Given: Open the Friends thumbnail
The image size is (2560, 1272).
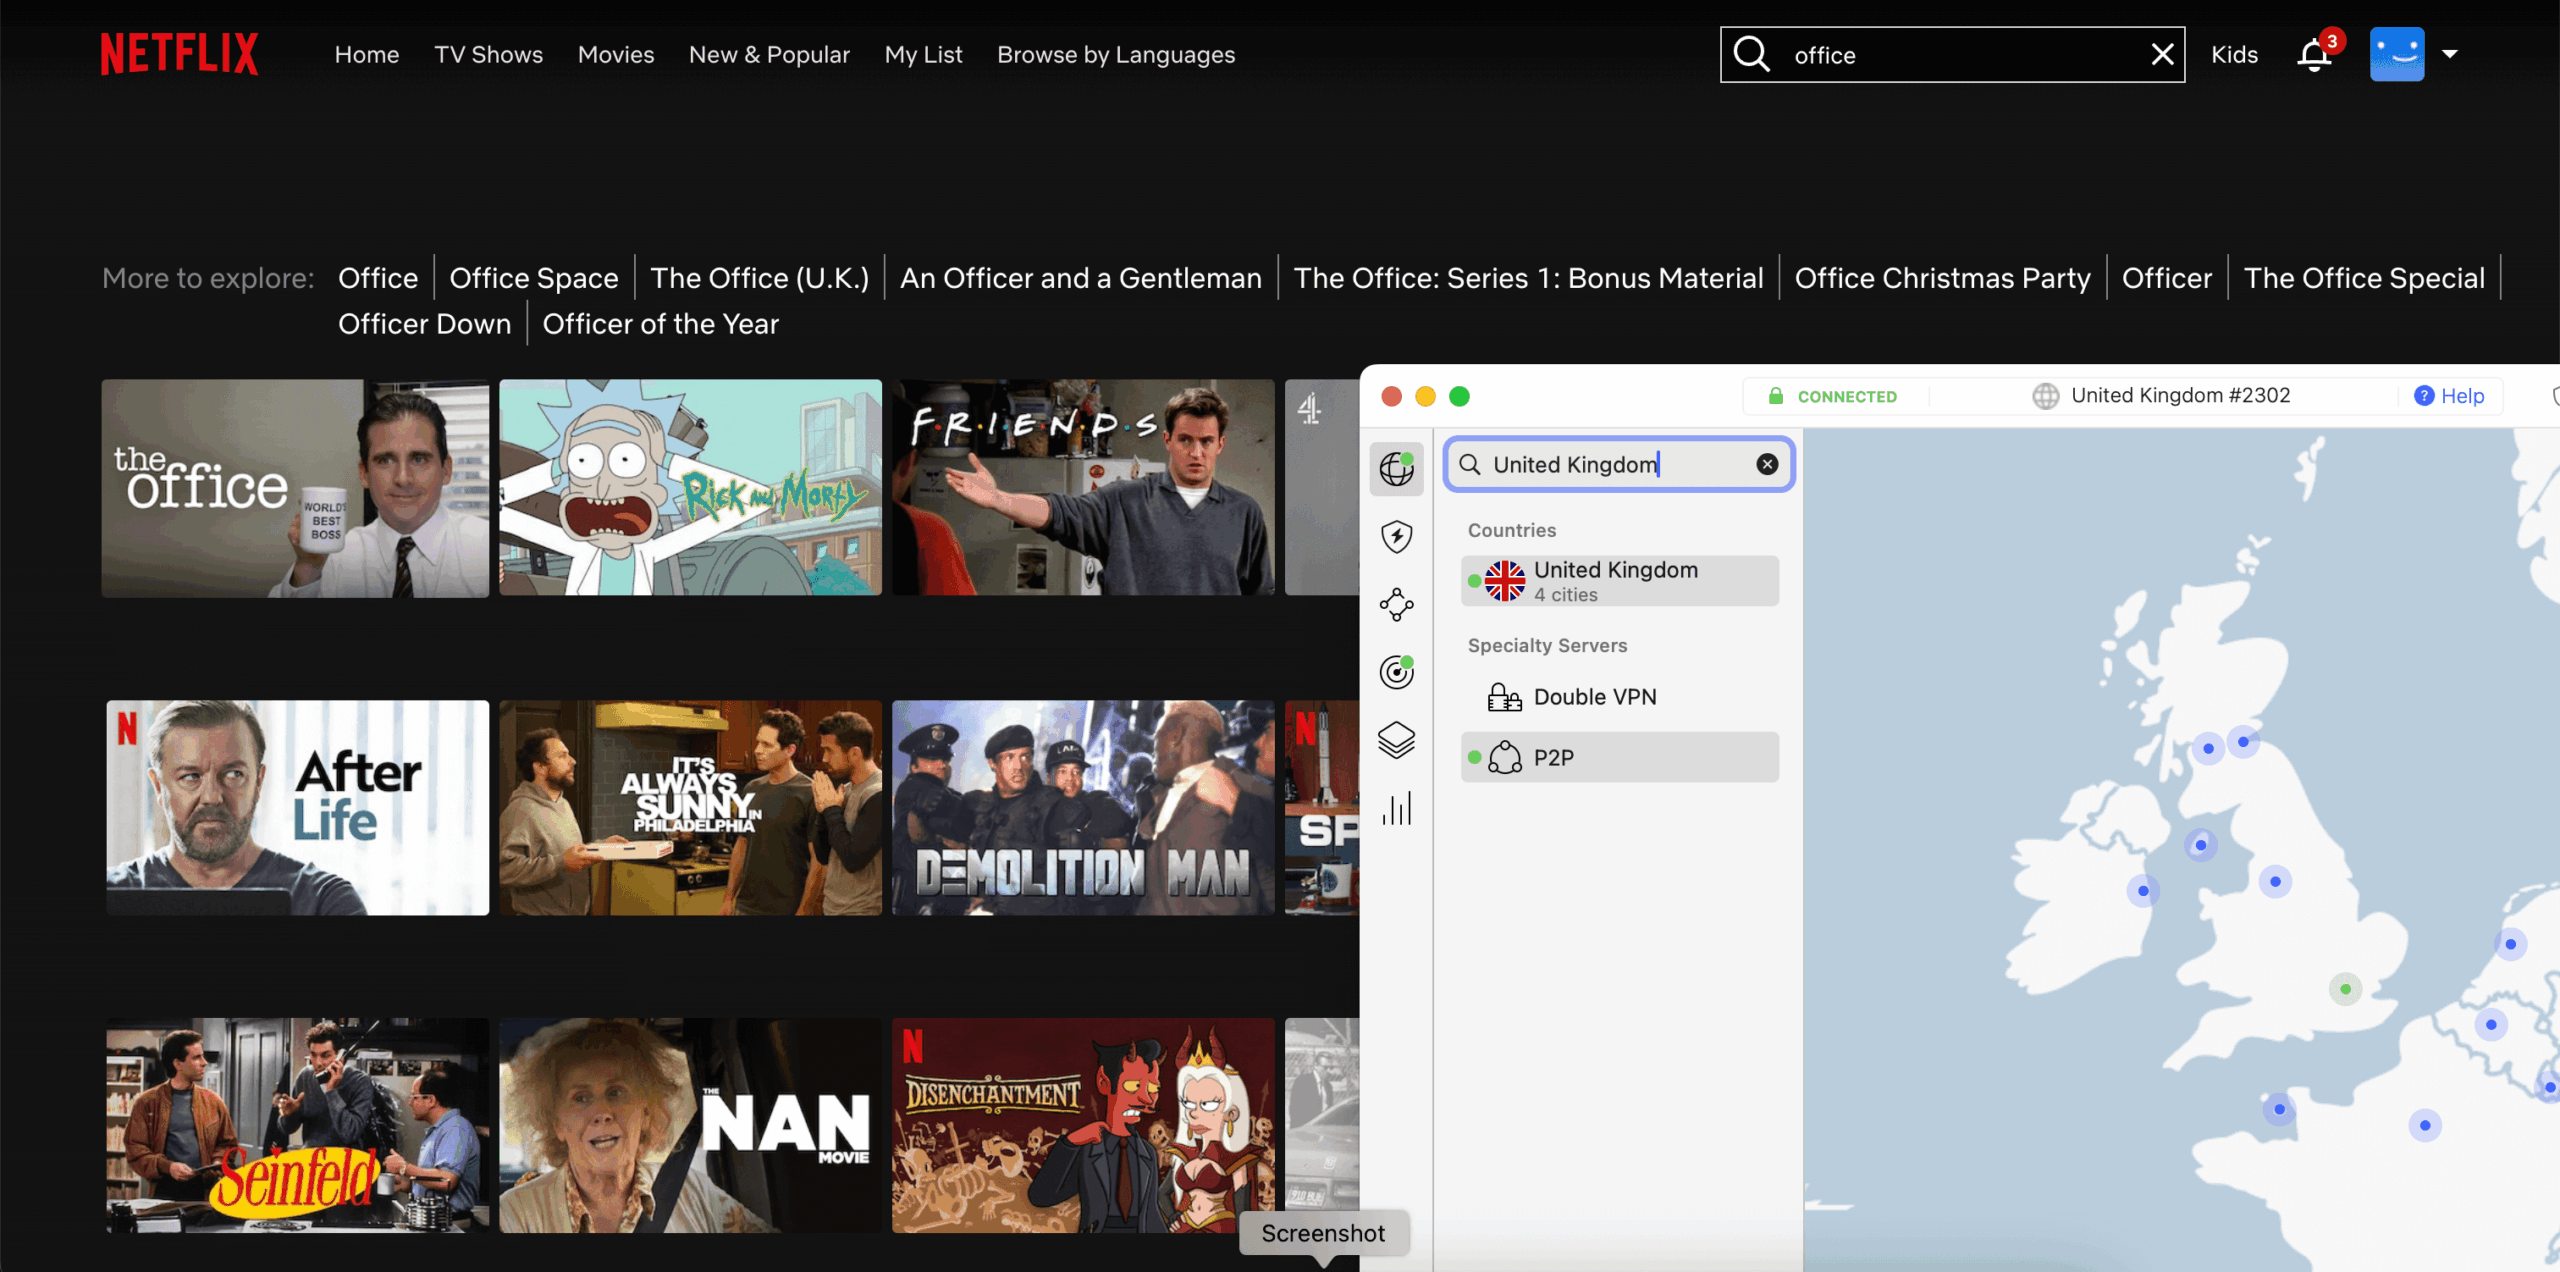Looking at the screenshot, I should 1083,488.
